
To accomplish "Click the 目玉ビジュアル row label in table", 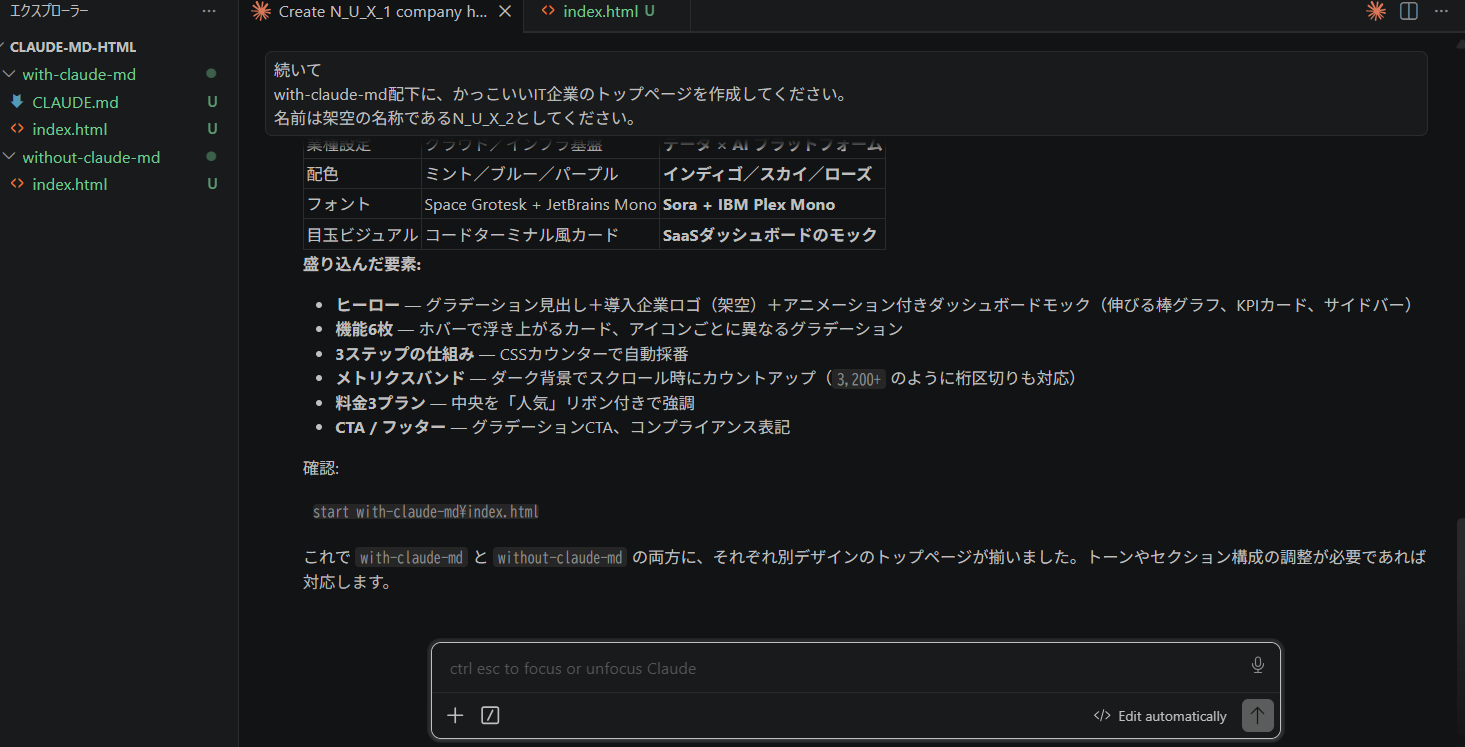I will (362, 235).
